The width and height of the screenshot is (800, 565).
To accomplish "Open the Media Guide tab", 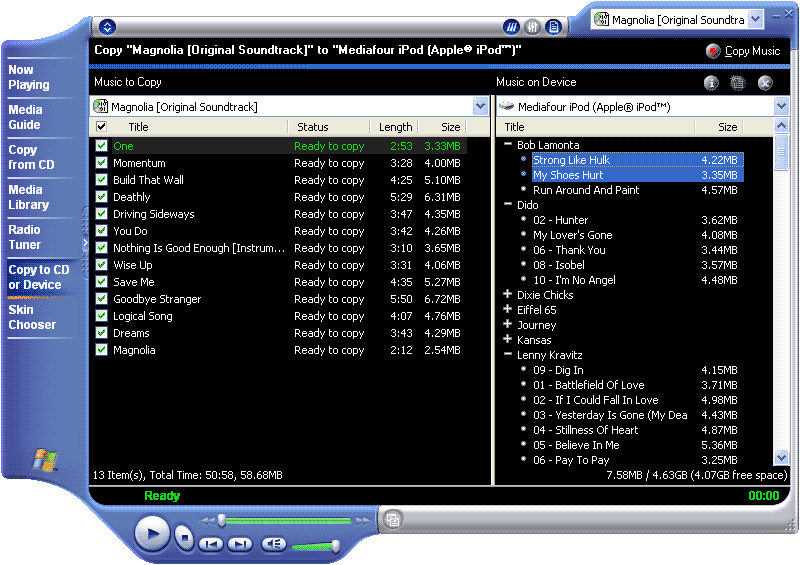I will tap(25, 117).
